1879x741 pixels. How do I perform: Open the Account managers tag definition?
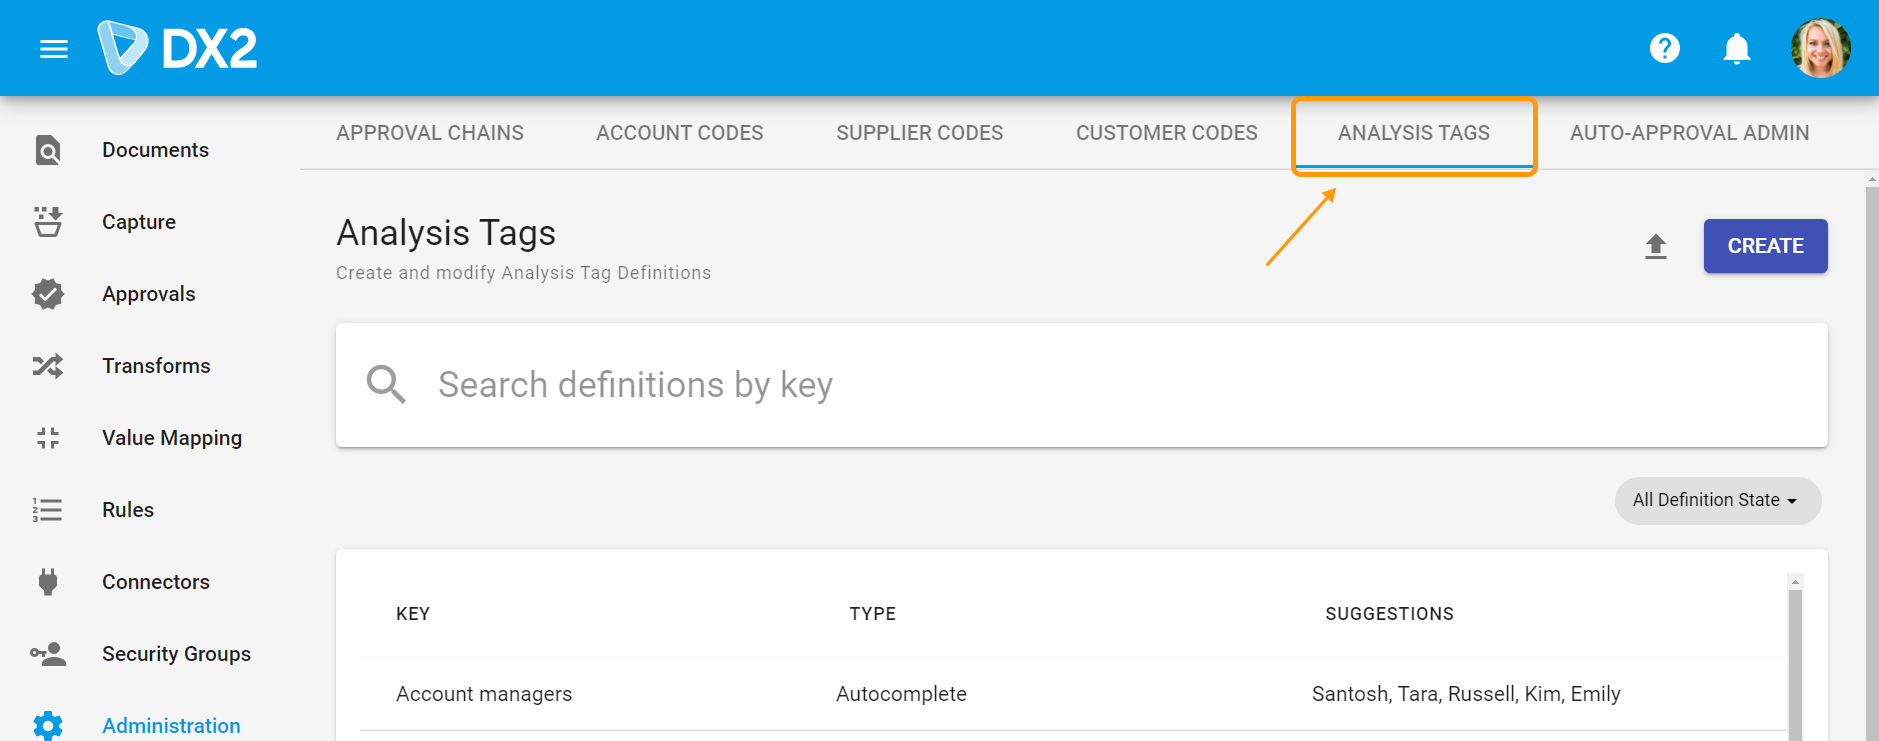click(484, 693)
